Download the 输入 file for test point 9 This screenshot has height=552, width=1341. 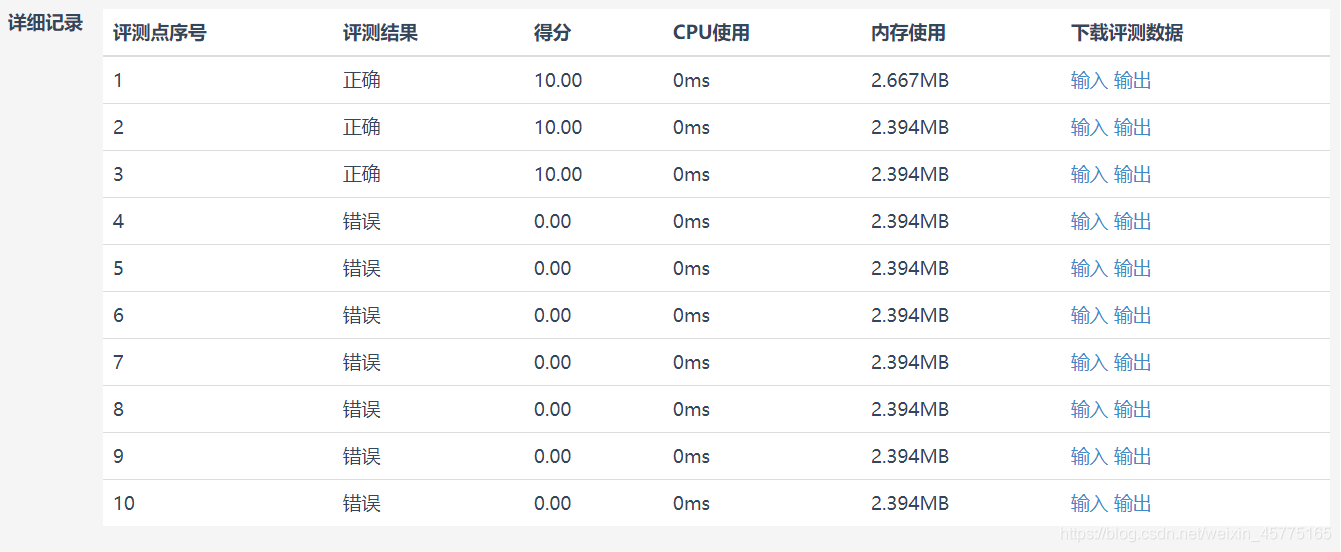pyautogui.click(x=1089, y=456)
